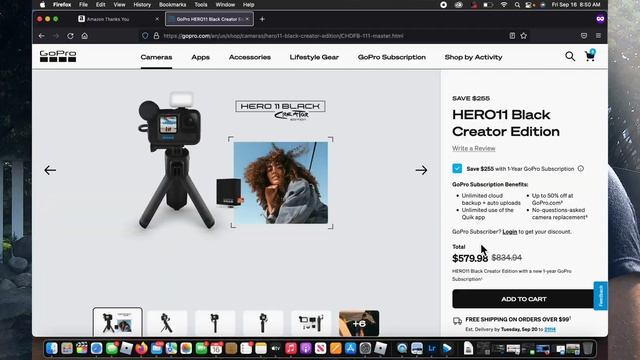Open Firefox from the dock

[x=142, y=348]
